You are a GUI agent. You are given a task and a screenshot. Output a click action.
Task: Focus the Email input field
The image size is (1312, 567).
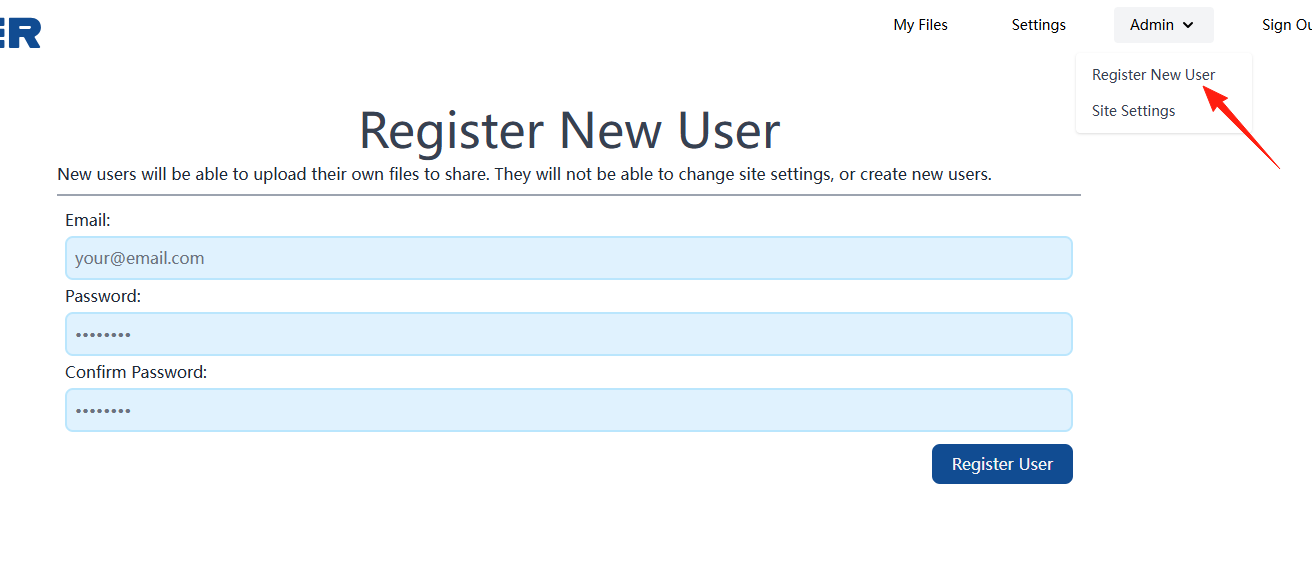point(569,258)
